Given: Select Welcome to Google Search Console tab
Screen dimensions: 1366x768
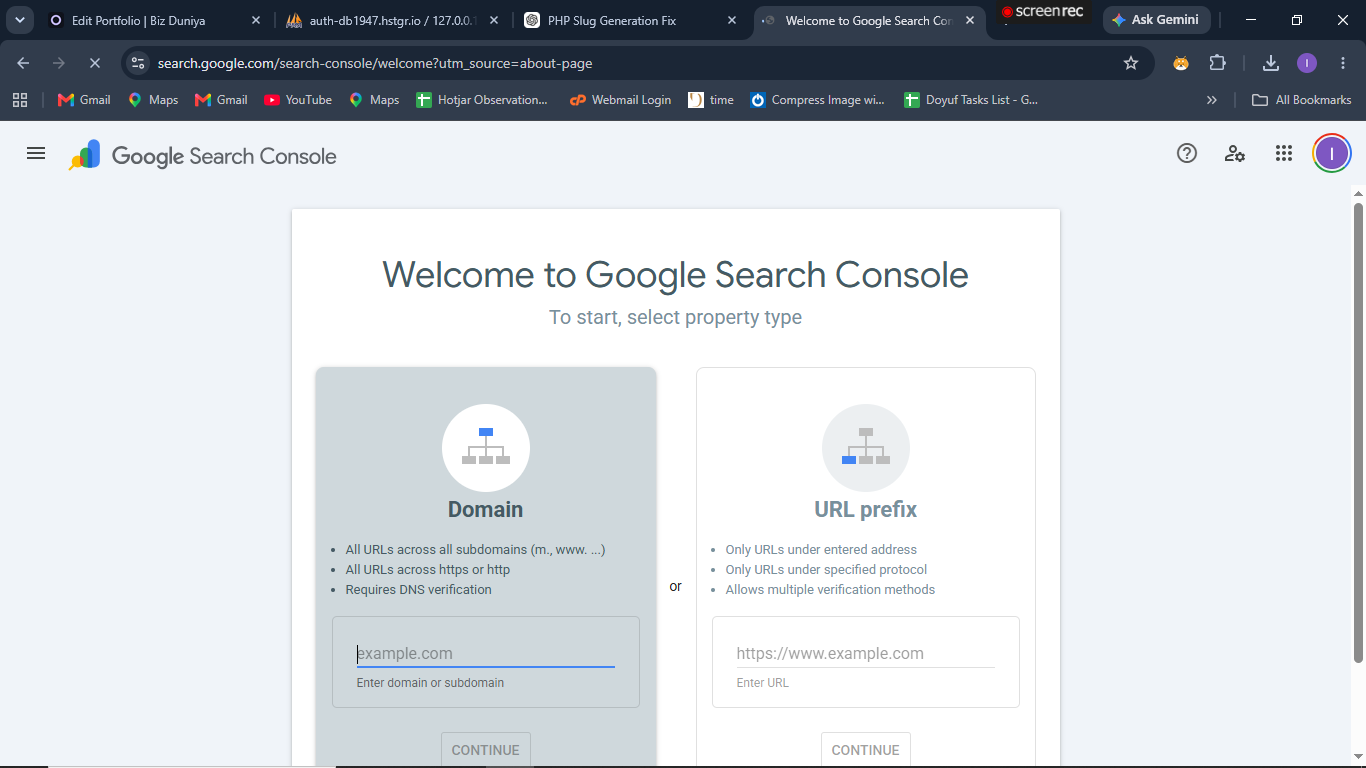Looking at the screenshot, I should tap(868, 20).
